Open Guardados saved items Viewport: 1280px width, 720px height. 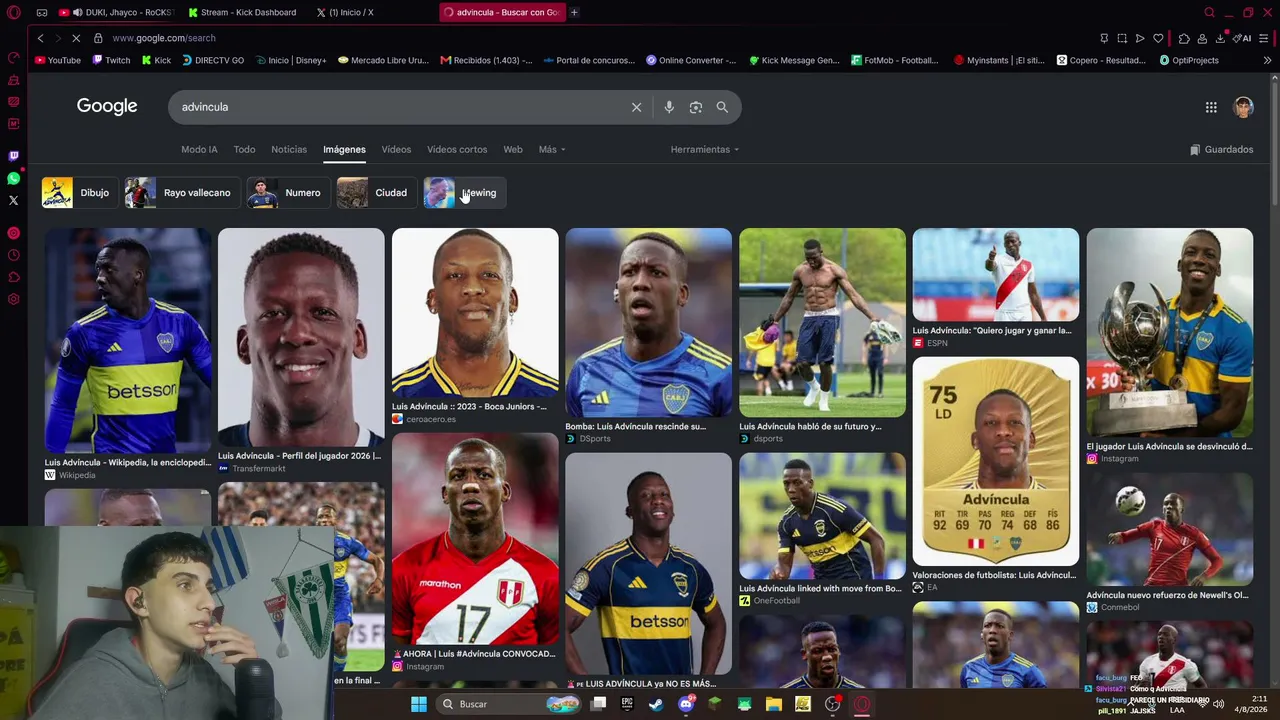[x=1221, y=149]
